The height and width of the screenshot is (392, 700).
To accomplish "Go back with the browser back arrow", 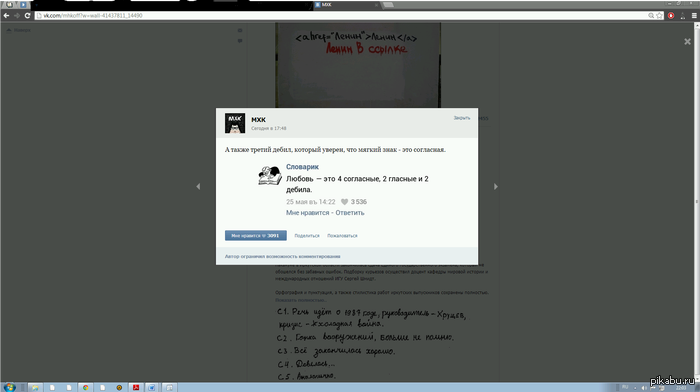I will (6, 16).
